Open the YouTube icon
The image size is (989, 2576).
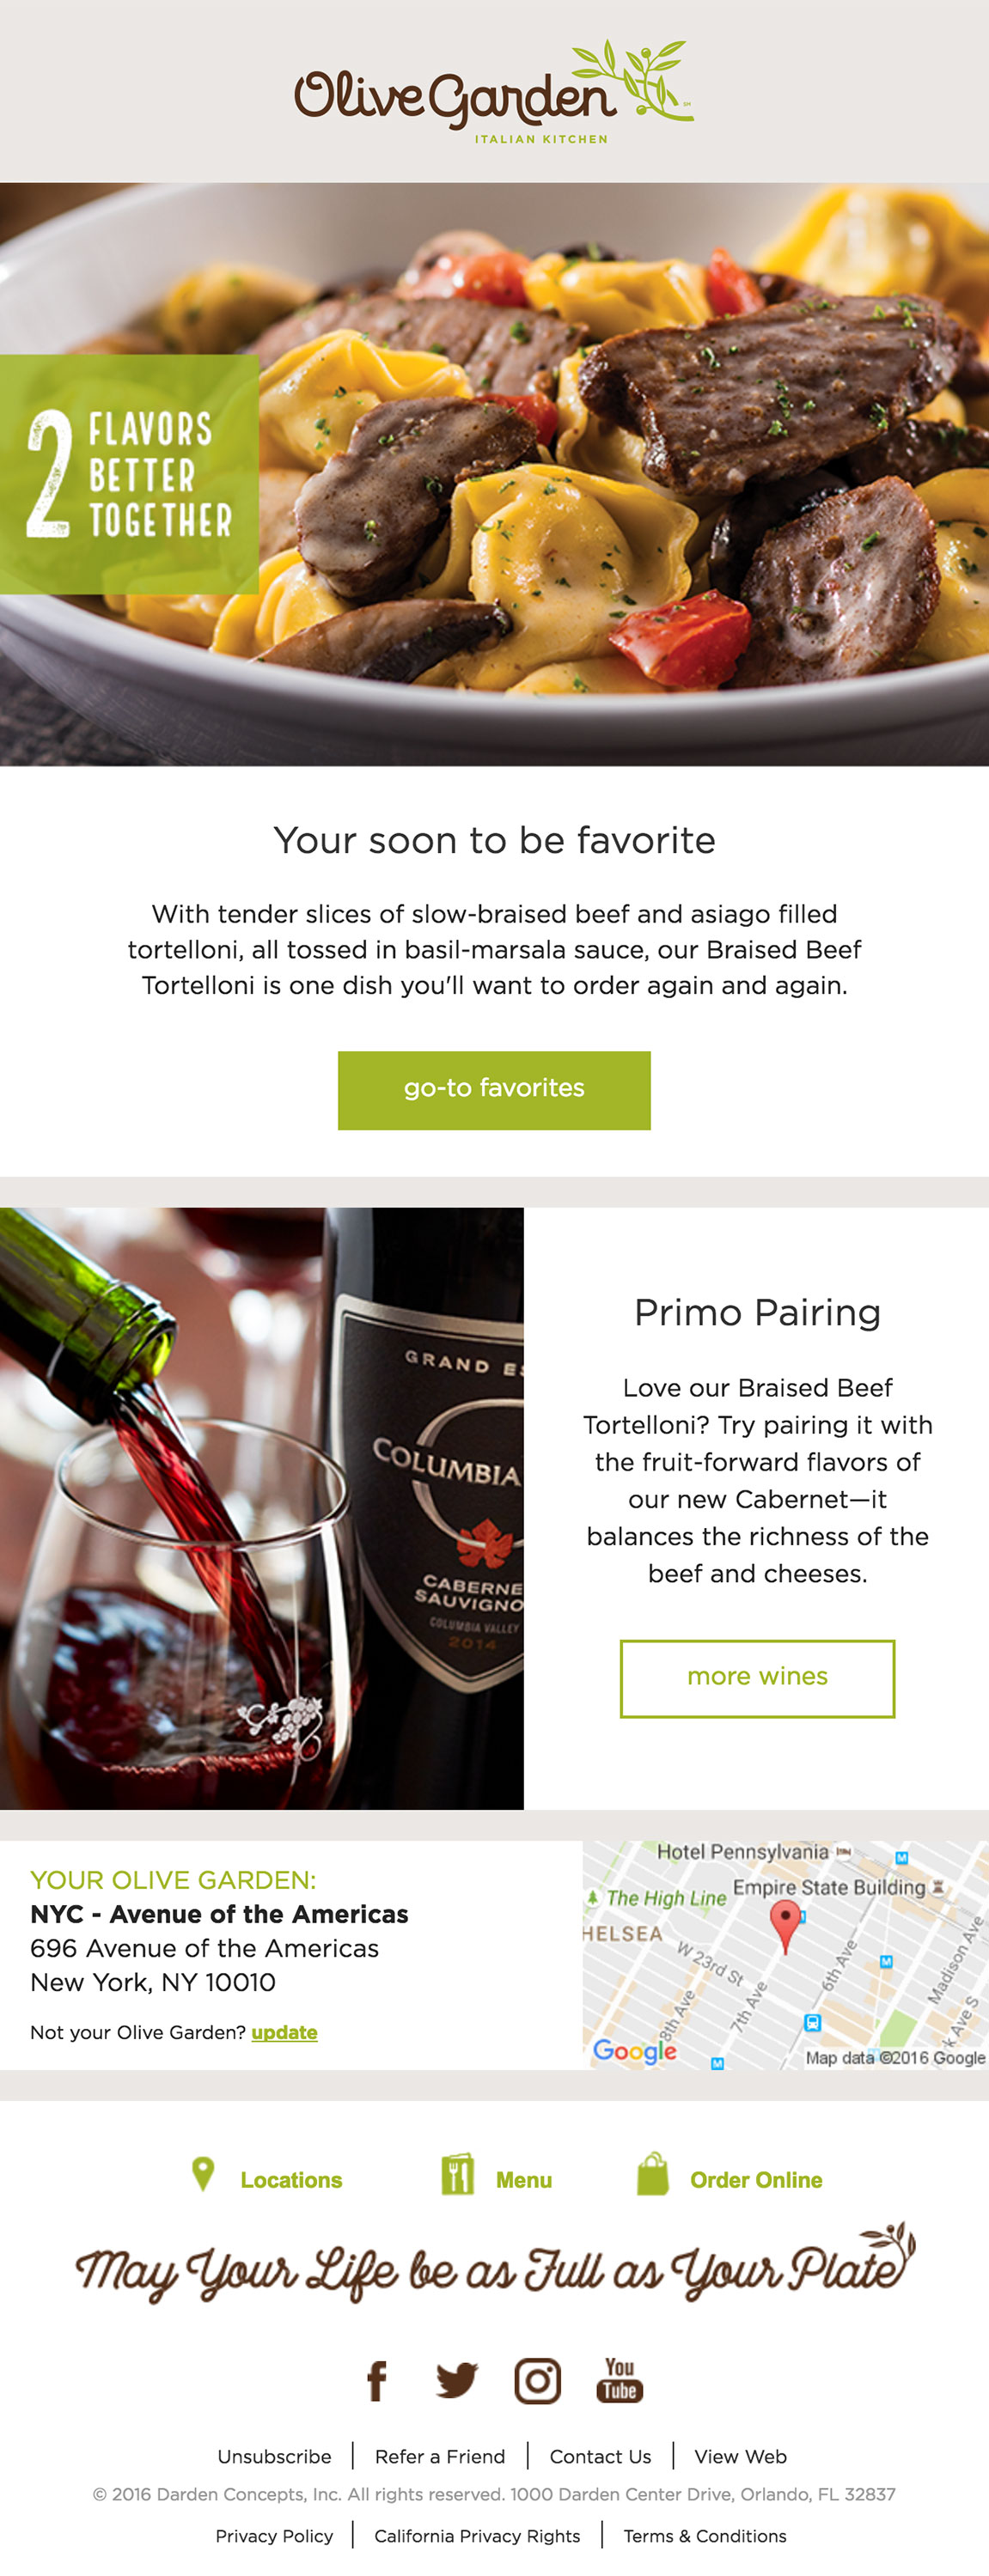point(620,2380)
